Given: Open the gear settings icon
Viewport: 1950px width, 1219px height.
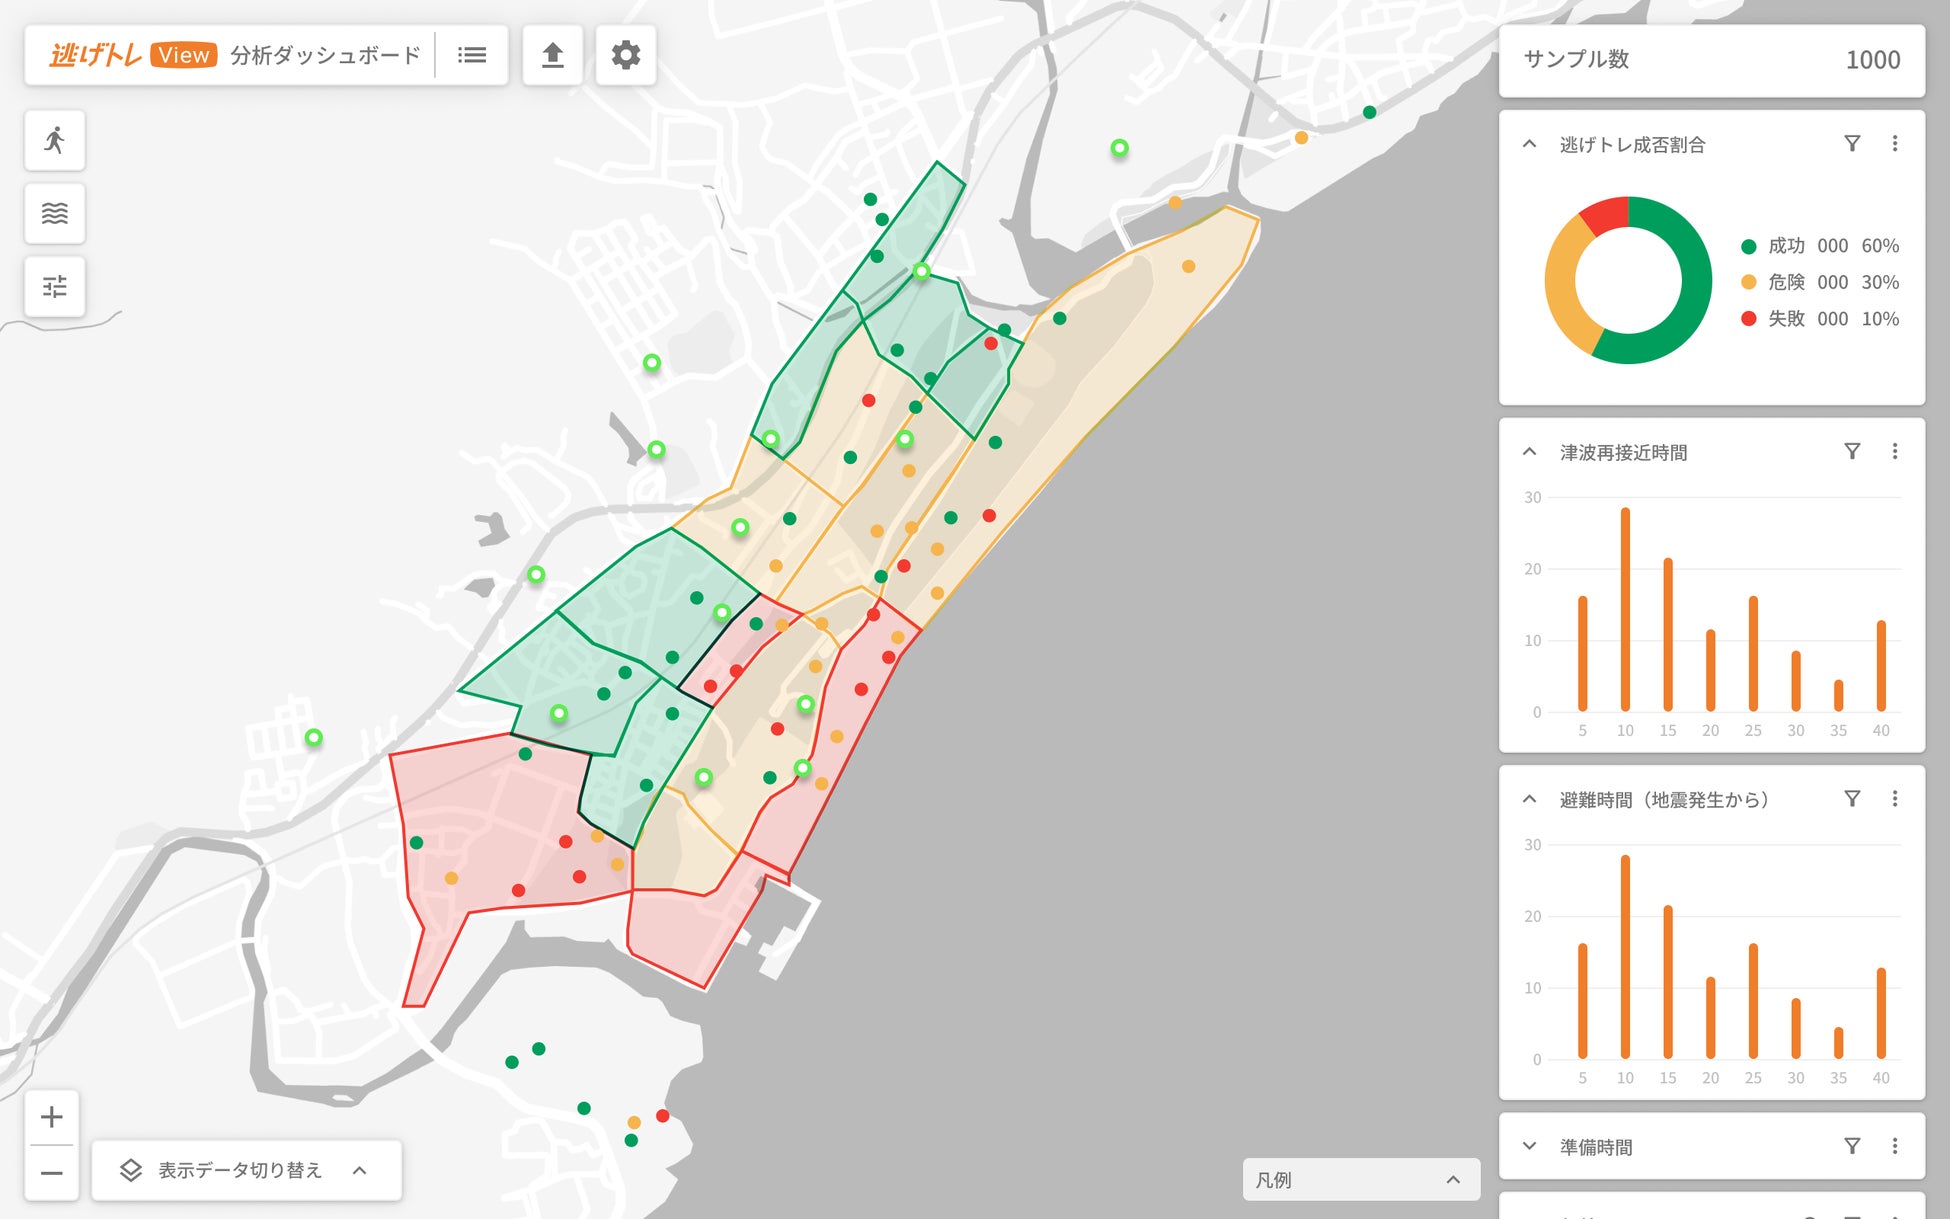Looking at the screenshot, I should coord(626,55).
